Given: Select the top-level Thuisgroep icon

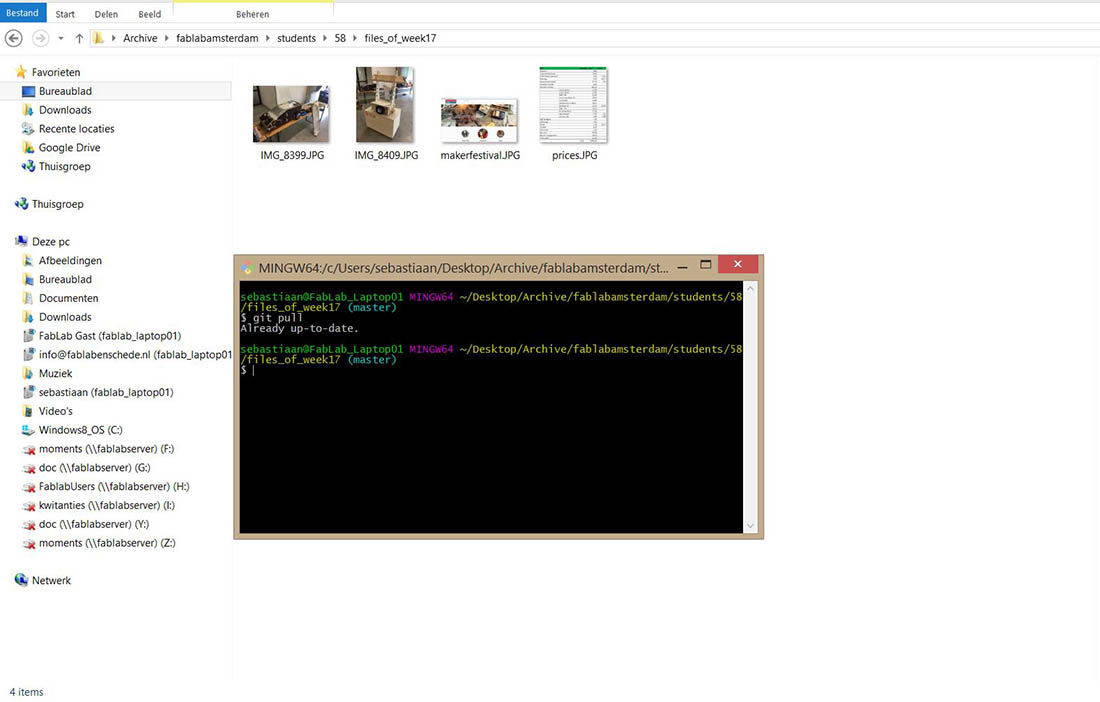Looking at the screenshot, I should click(x=21, y=203).
